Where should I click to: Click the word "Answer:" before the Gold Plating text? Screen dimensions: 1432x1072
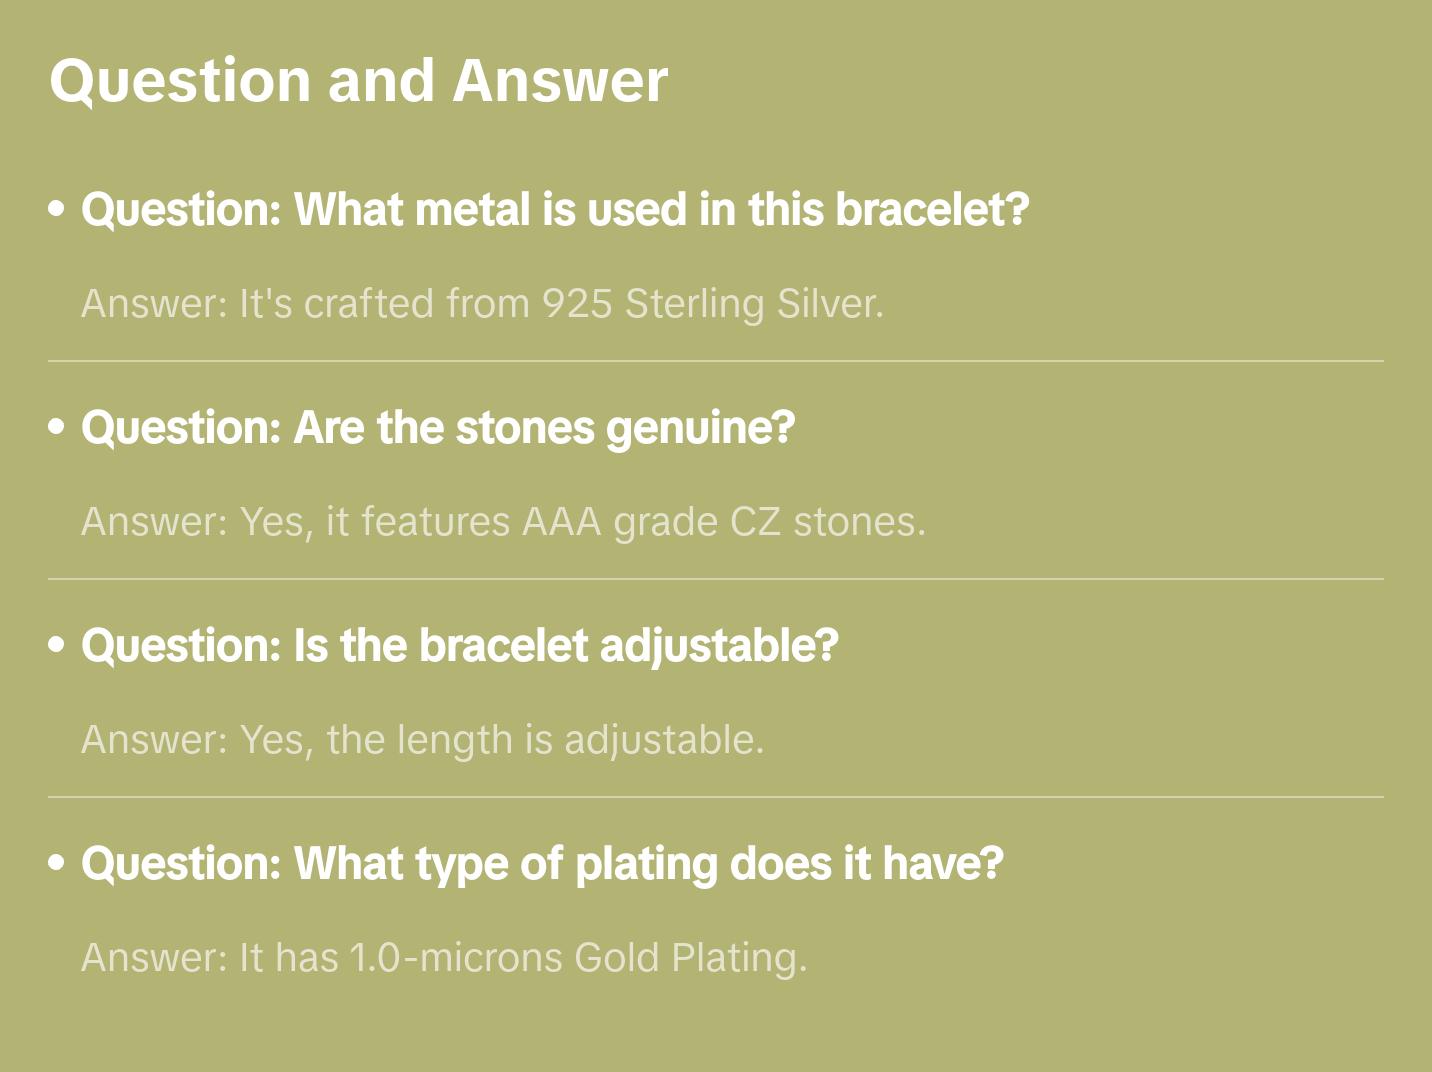(x=155, y=958)
